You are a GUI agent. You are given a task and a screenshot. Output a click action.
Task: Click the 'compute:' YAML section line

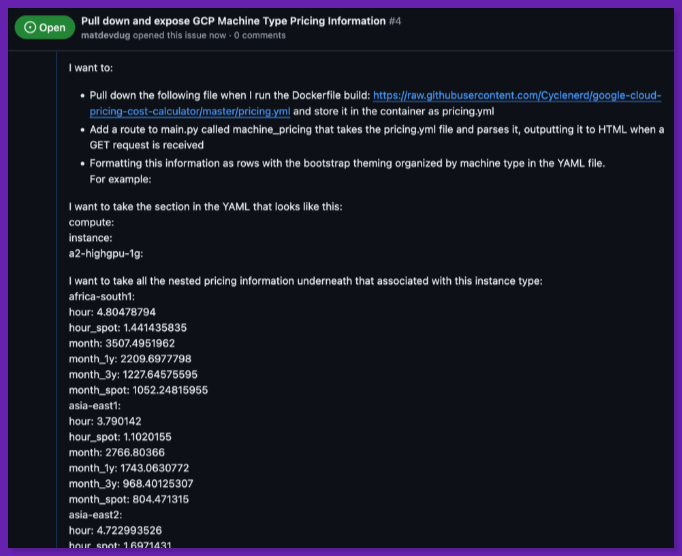91,222
